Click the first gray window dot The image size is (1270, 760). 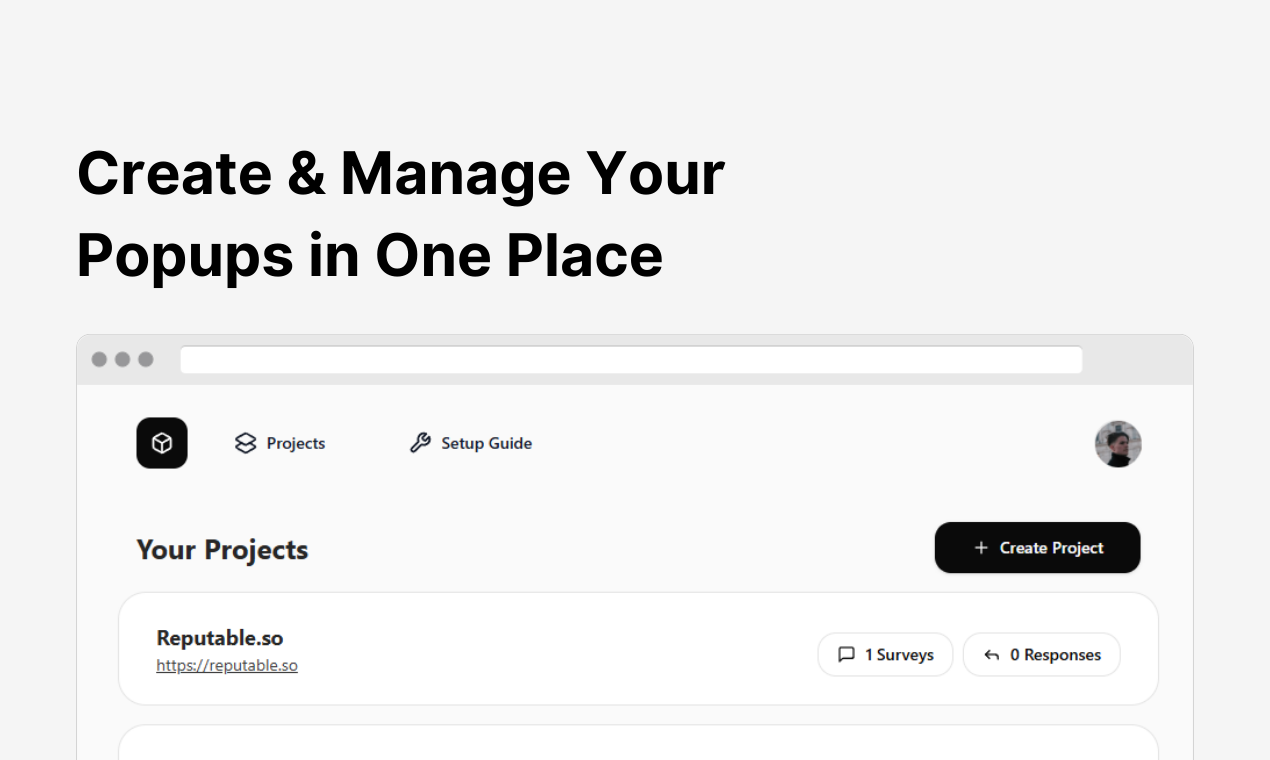[x=99, y=359]
